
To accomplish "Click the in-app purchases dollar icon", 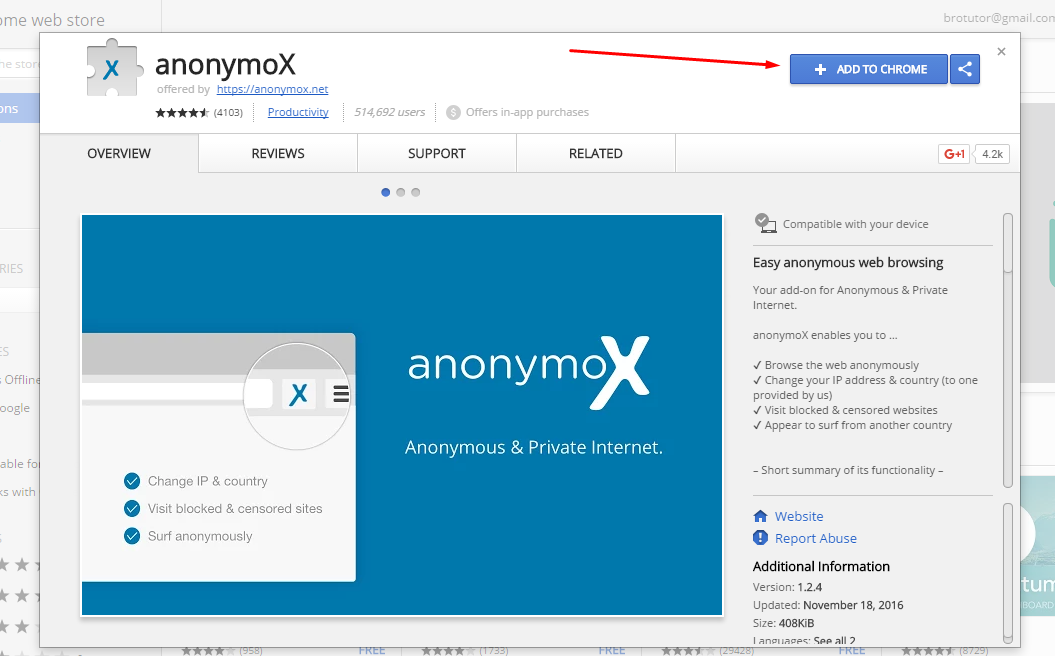I will (453, 112).
